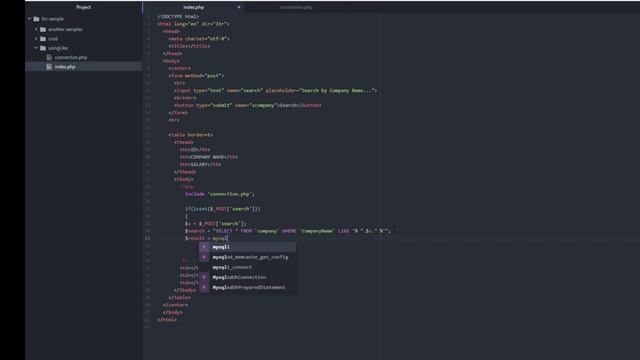Choose the mysqlnd_memcache_get_config suggestion
Screen dimensions: 640x360
click(247, 257)
